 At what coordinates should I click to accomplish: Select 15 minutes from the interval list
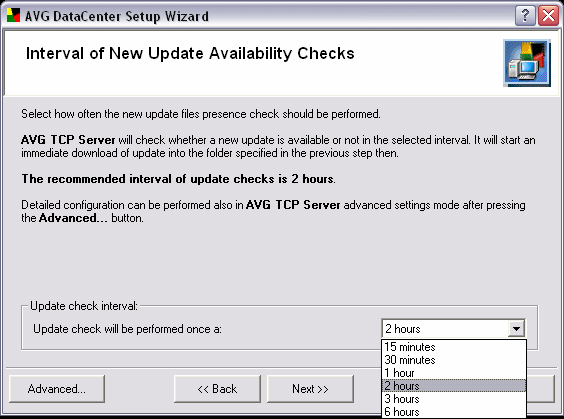click(x=454, y=347)
